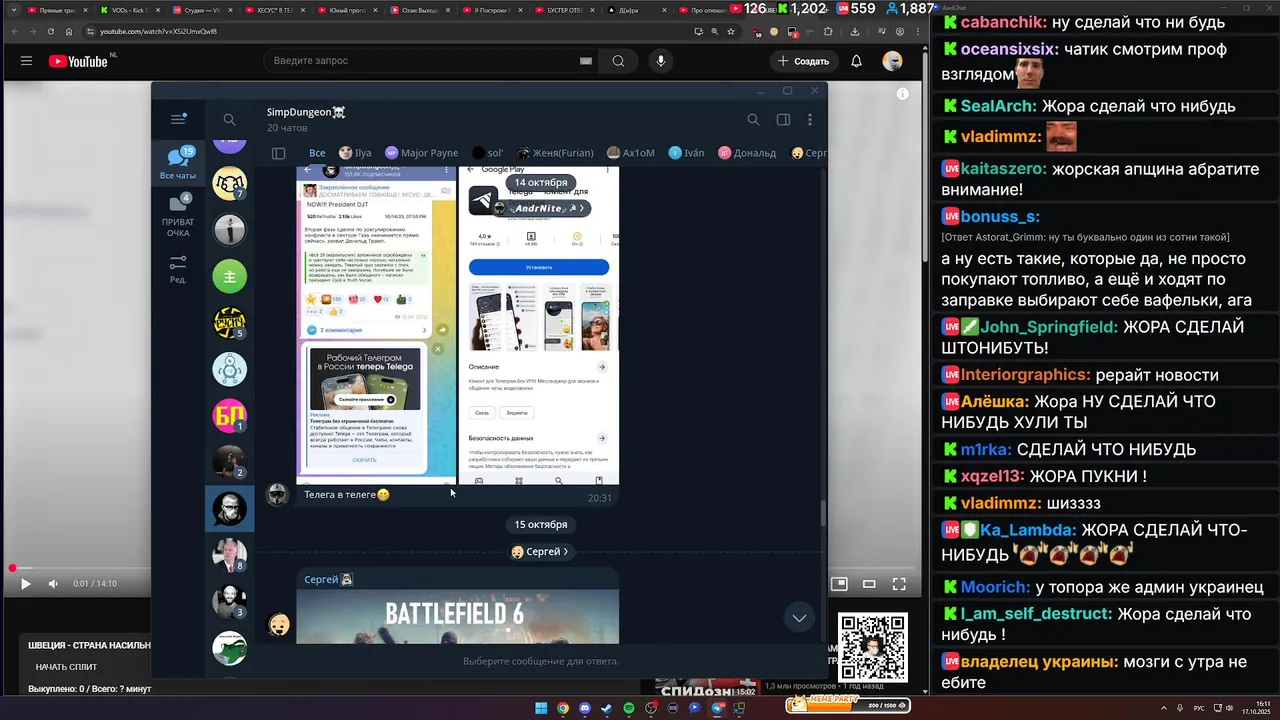This screenshot has width=1280, height=720.
Task: Switch to the Major Payne topic tab
Action: tap(421, 153)
